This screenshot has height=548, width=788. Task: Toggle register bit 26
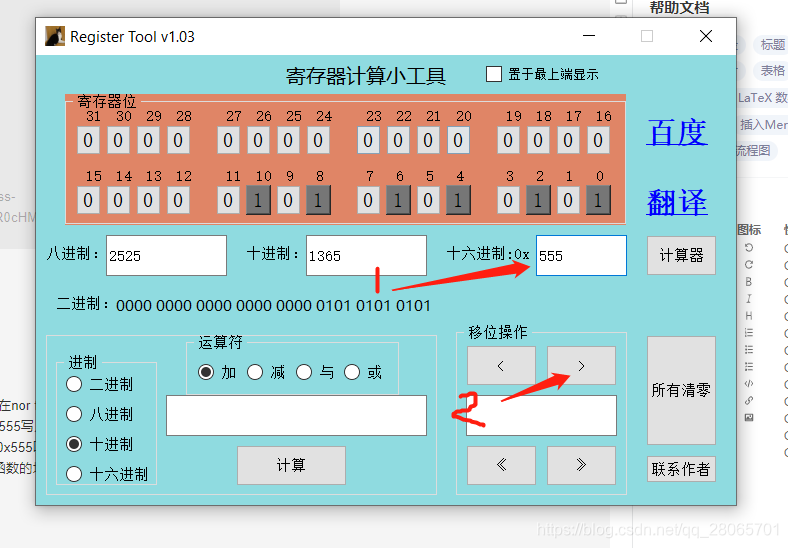click(x=258, y=140)
